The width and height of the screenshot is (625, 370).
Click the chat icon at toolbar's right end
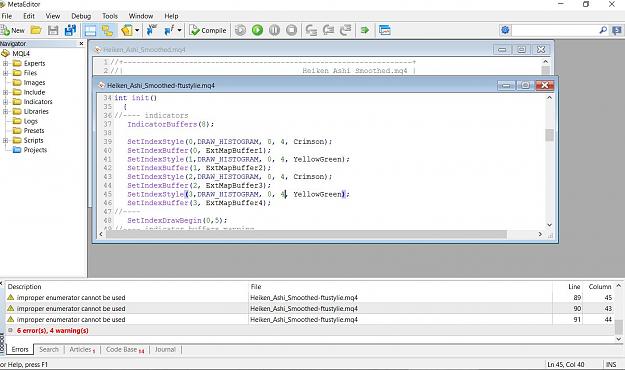point(617,30)
